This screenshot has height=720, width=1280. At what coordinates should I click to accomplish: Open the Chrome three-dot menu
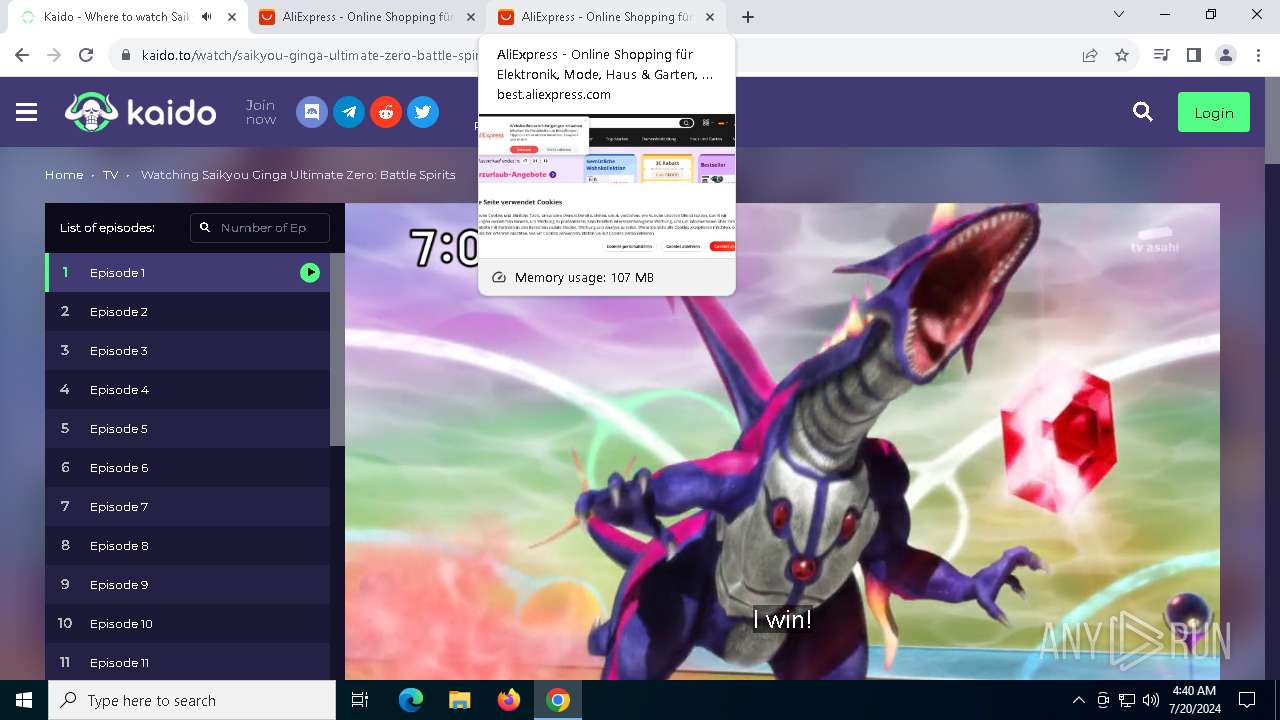[1258, 55]
